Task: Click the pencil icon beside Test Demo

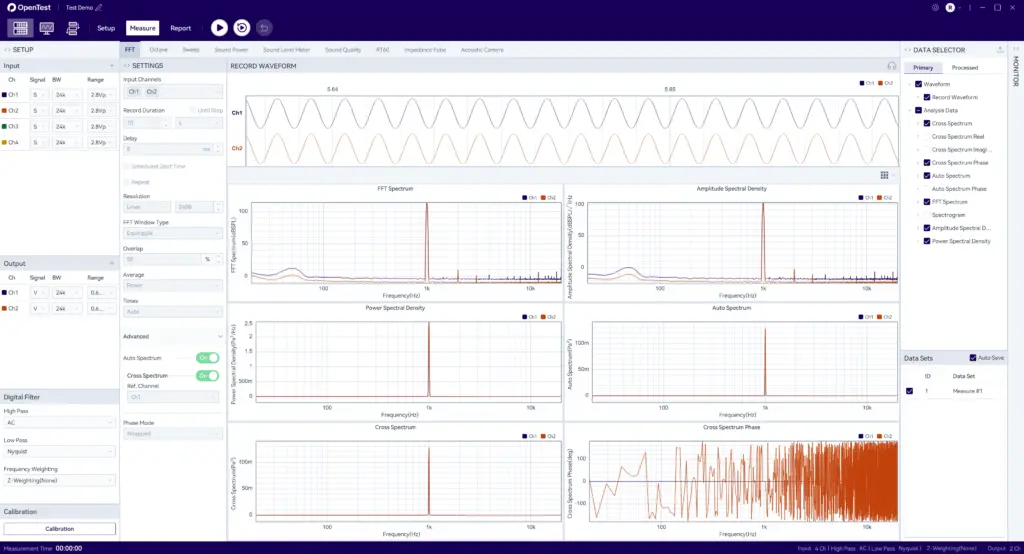Action: 99,7
